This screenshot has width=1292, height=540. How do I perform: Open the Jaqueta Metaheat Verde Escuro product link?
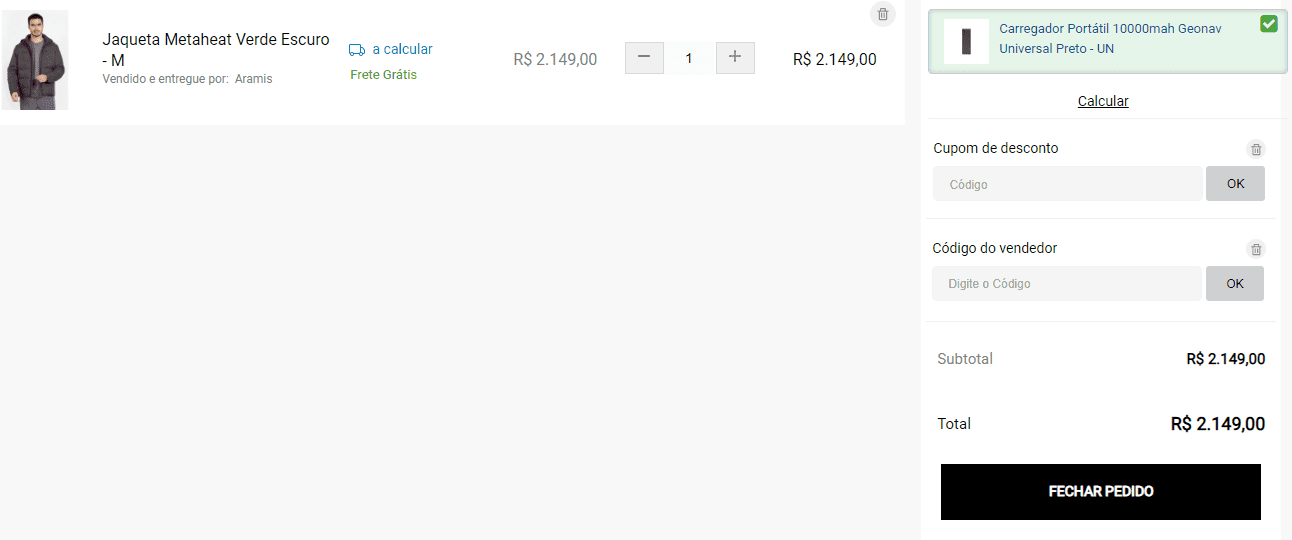[x=216, y=50]
